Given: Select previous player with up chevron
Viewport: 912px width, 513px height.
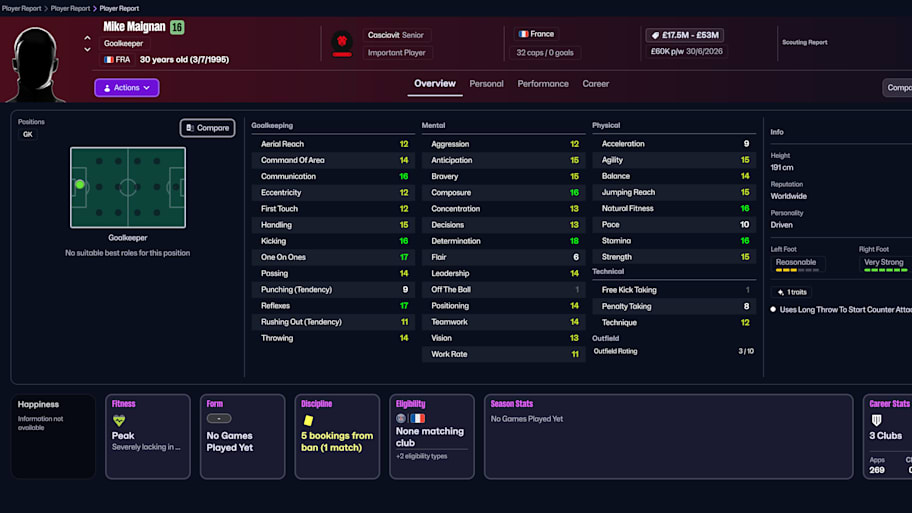Looking at the screenshot, I should [x=87, y=38].
